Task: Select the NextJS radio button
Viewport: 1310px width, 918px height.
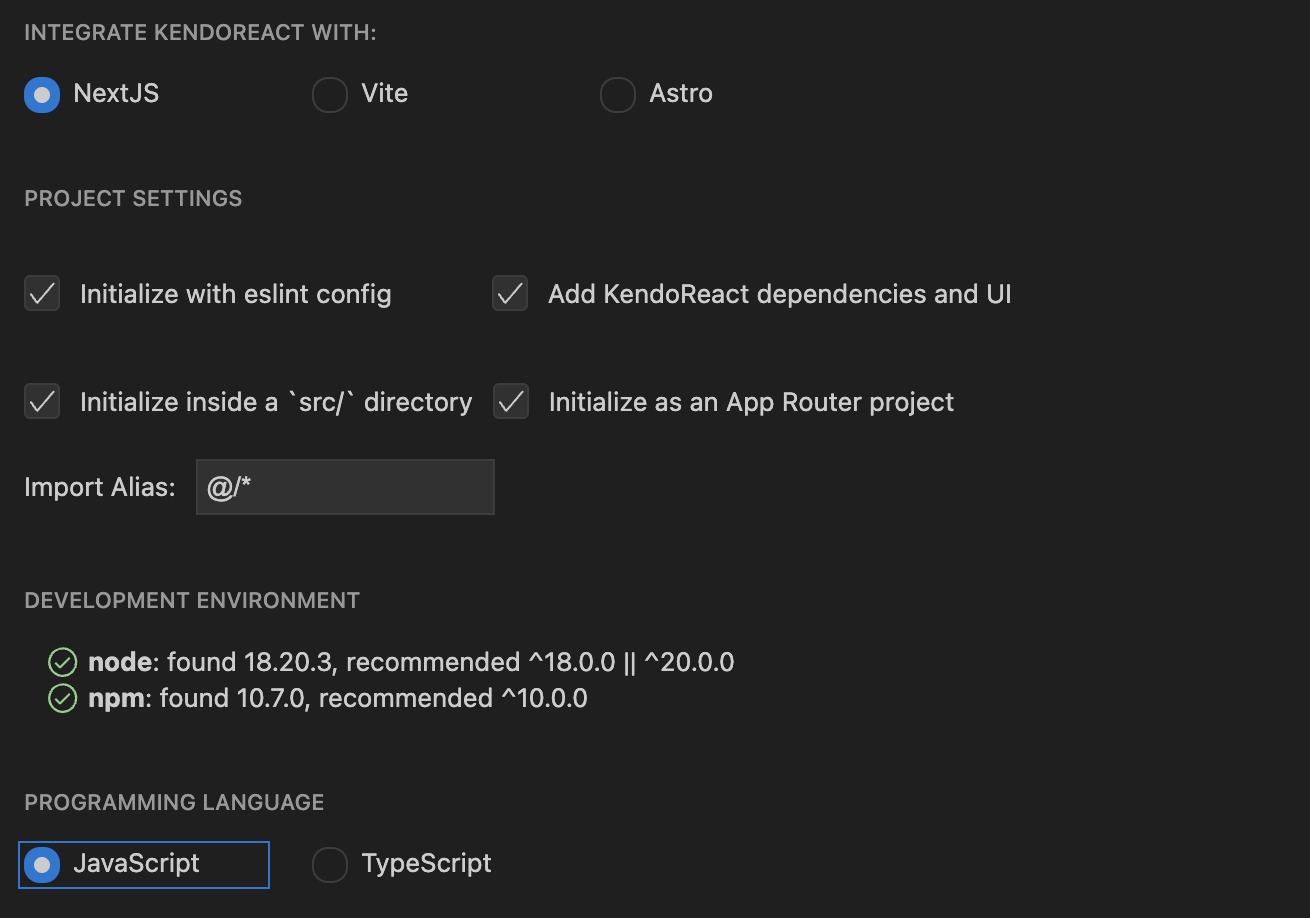Action: [x=42, y=95]
